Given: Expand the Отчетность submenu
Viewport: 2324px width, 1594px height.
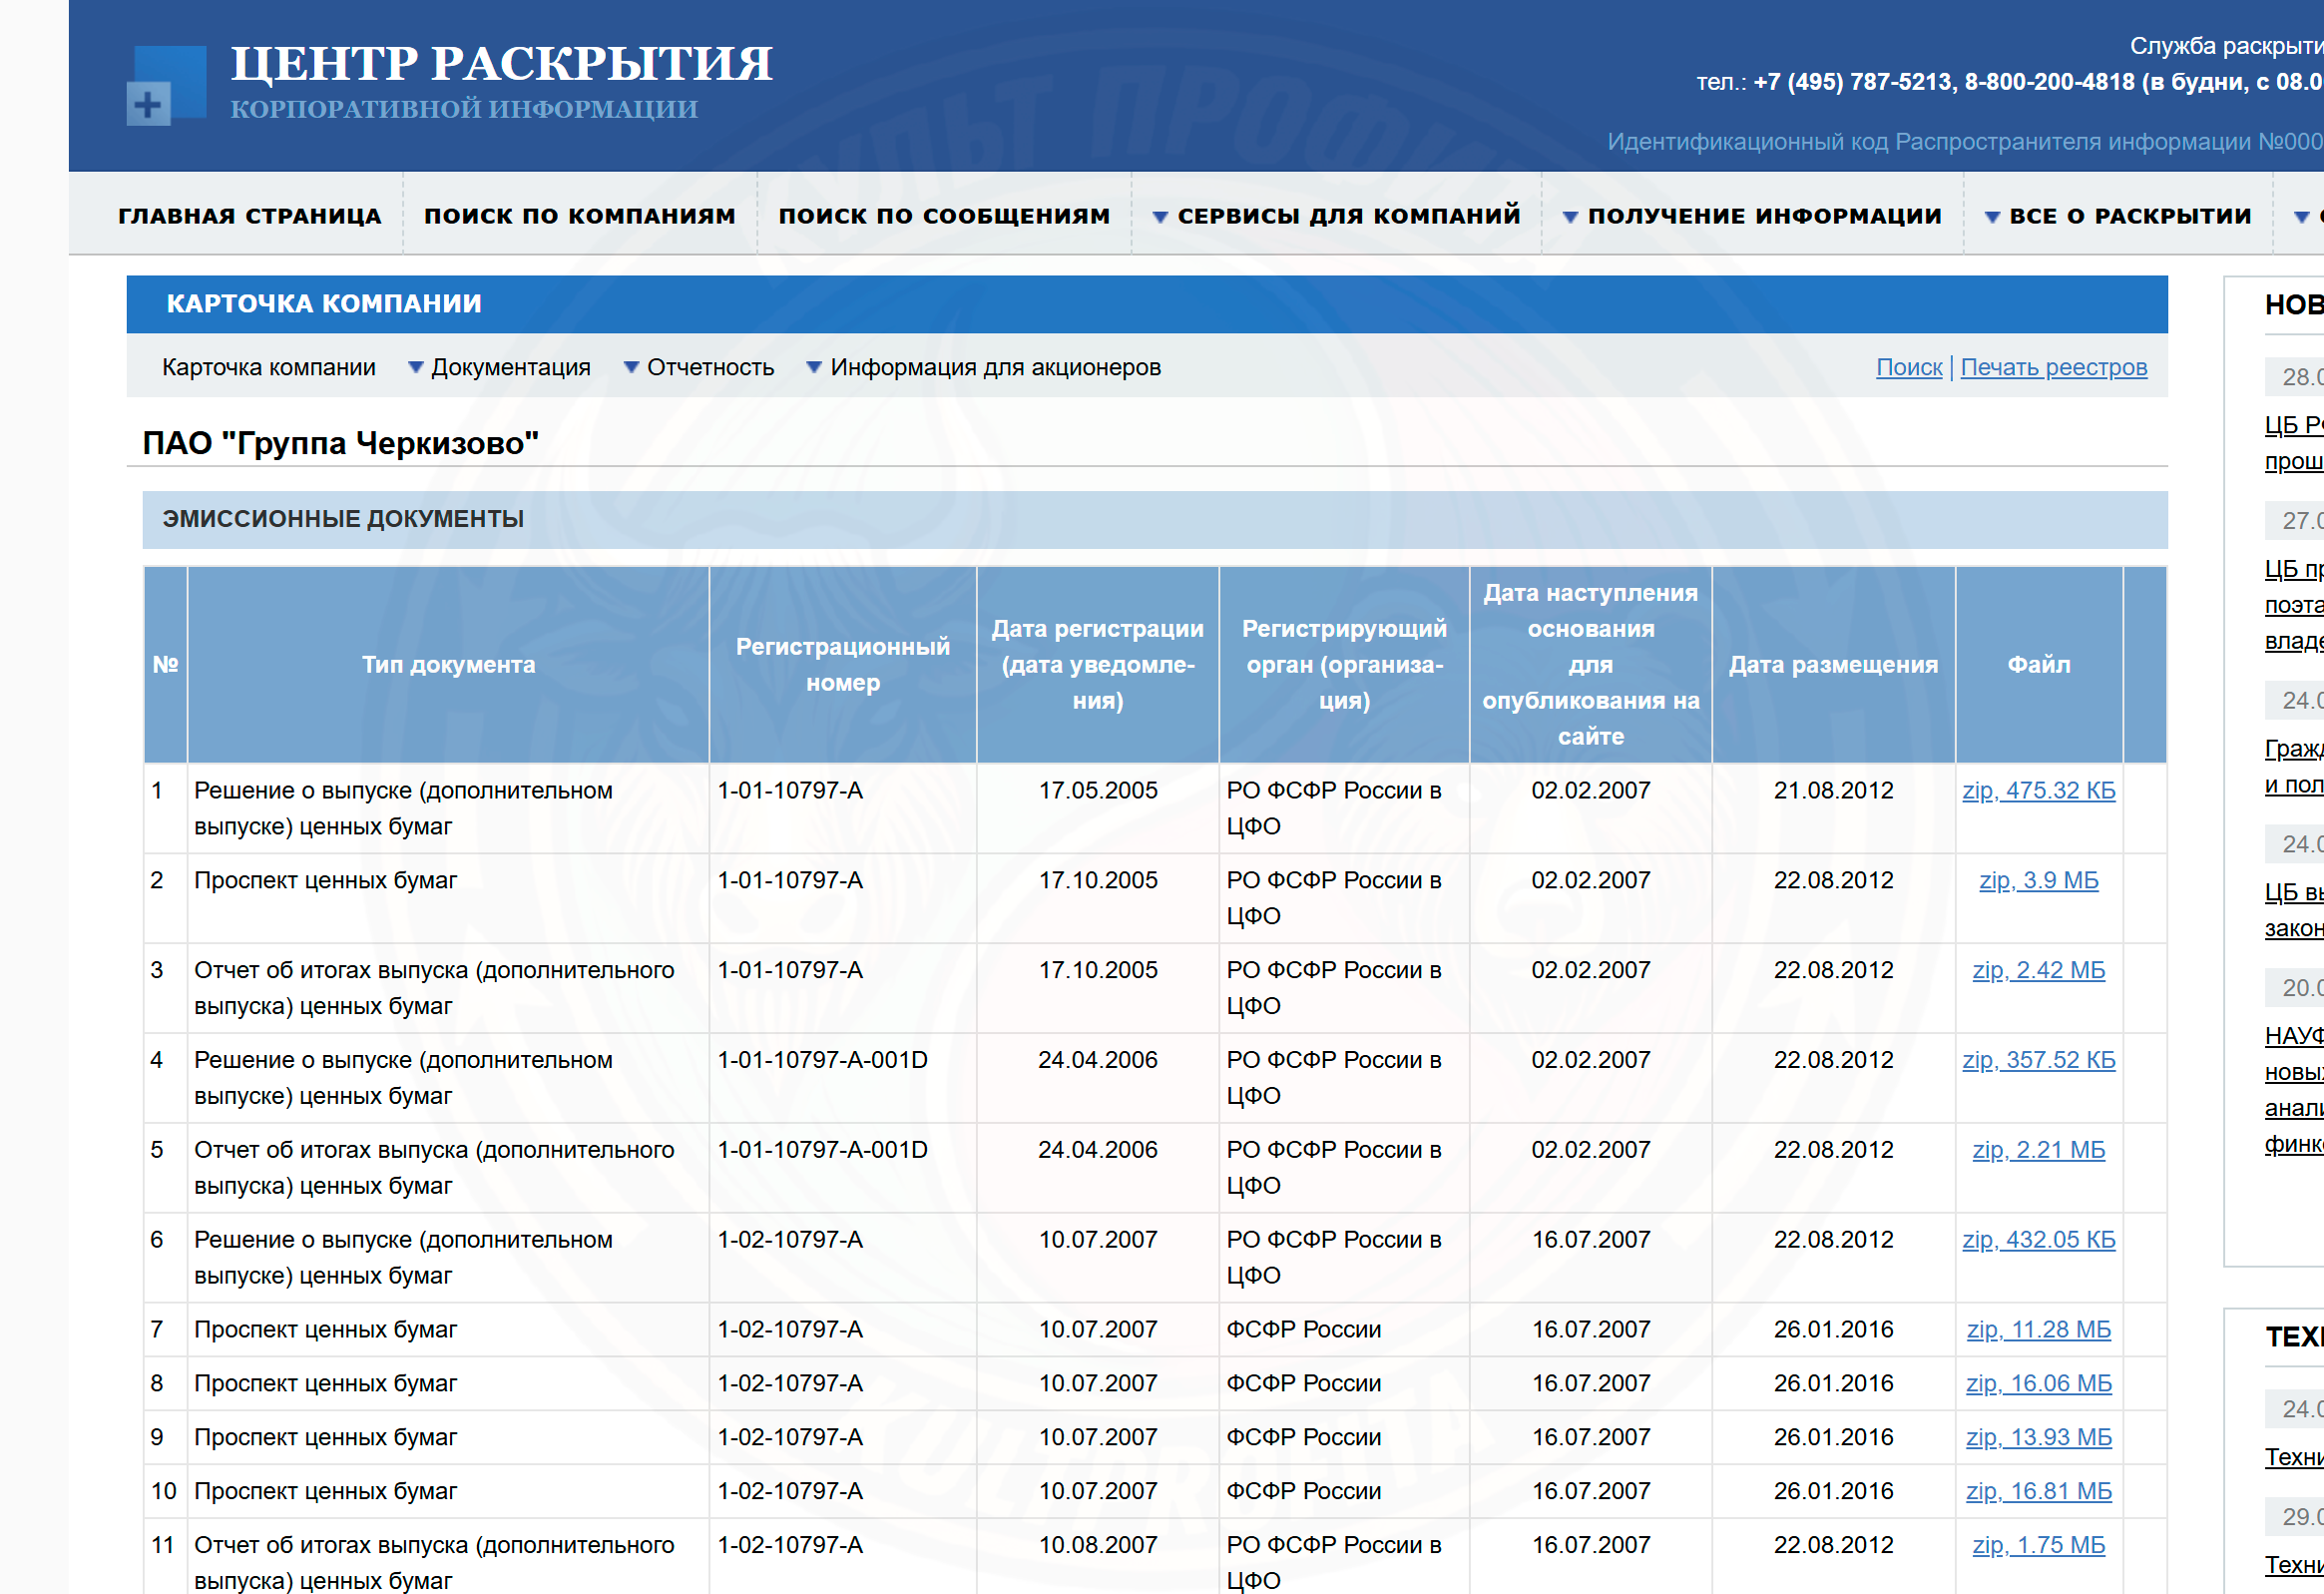Looking at the screenshot, I should (699, 367).
